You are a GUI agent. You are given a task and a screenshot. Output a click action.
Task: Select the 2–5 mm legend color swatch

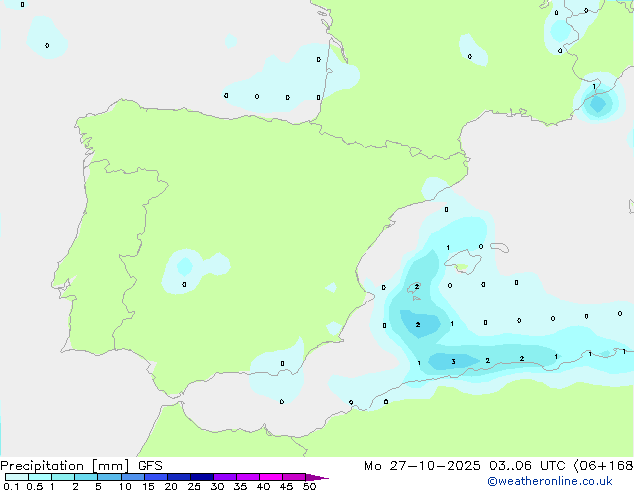point(86,477)
